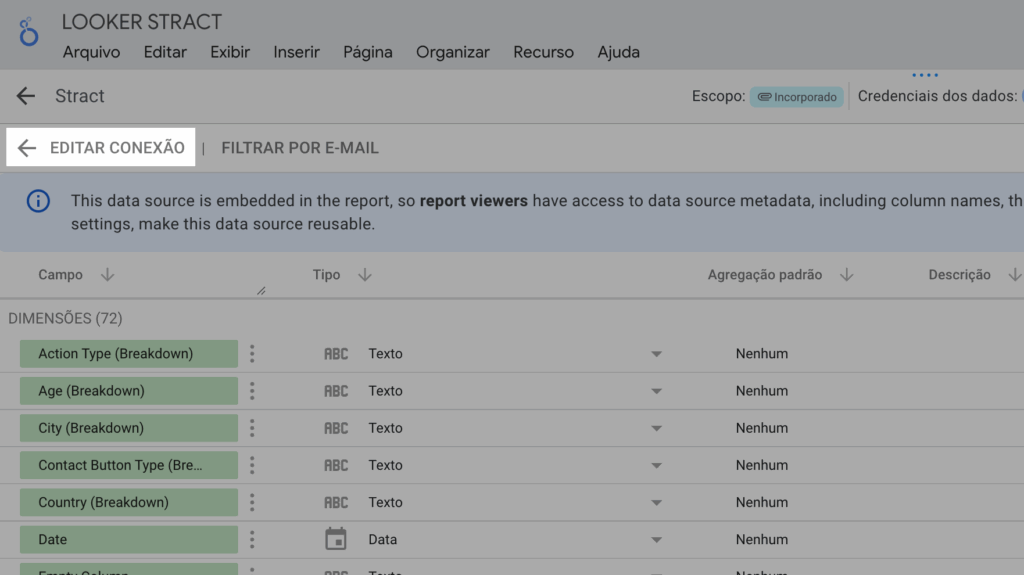Click FILTRAR POR E-MAIL link
The height and width of the screenshot is (575, 1024).
pyautogui.click(x=300, y=148)
